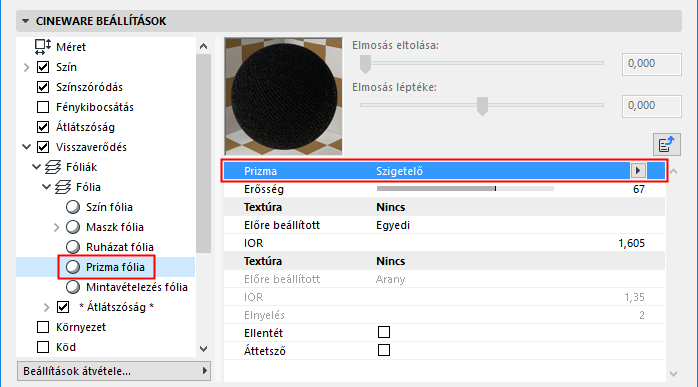The width and height of the screenshot is (698, 387).
Task: Click the Elmosás léptéke value field
Action: click(x=652, y=106)
